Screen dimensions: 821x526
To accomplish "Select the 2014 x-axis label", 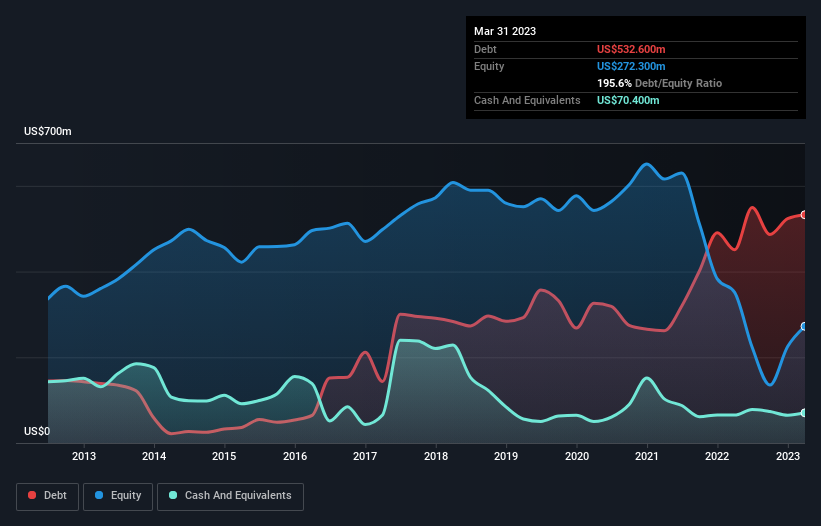I will [154, 456].
